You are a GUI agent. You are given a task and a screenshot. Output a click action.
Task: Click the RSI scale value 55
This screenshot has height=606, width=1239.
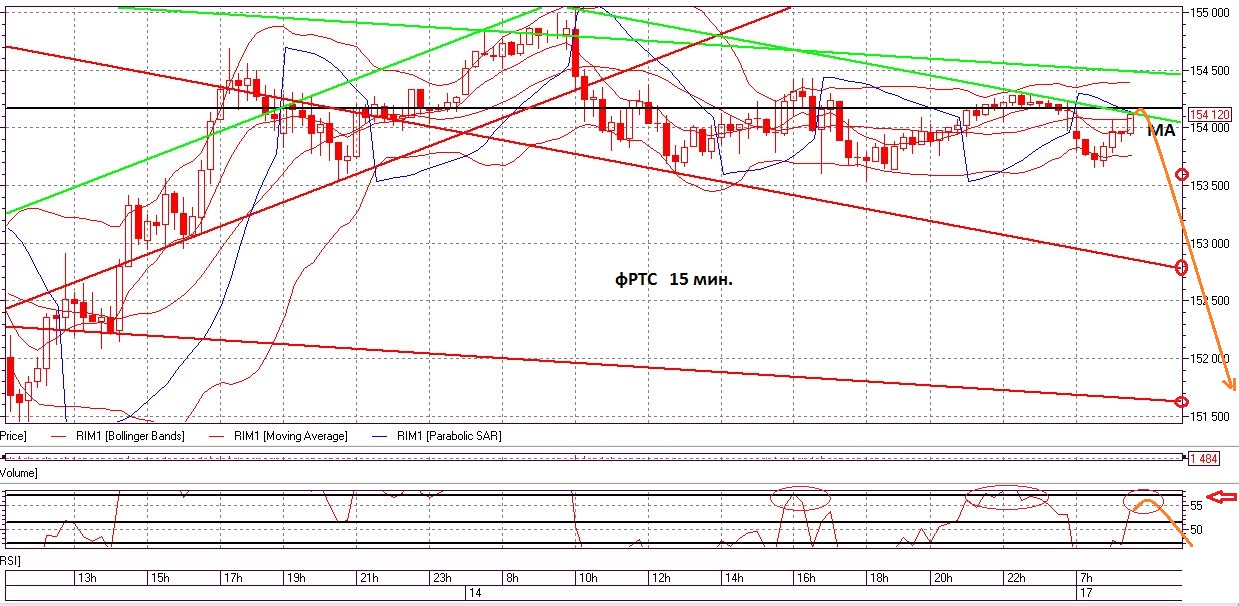pyautogui.click(x=1196, y=506)
